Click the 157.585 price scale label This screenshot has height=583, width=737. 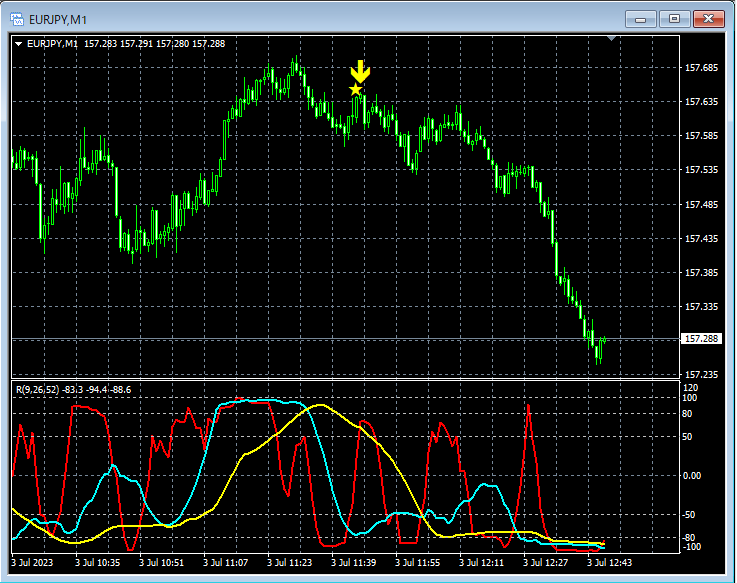(x=701, y=135)
